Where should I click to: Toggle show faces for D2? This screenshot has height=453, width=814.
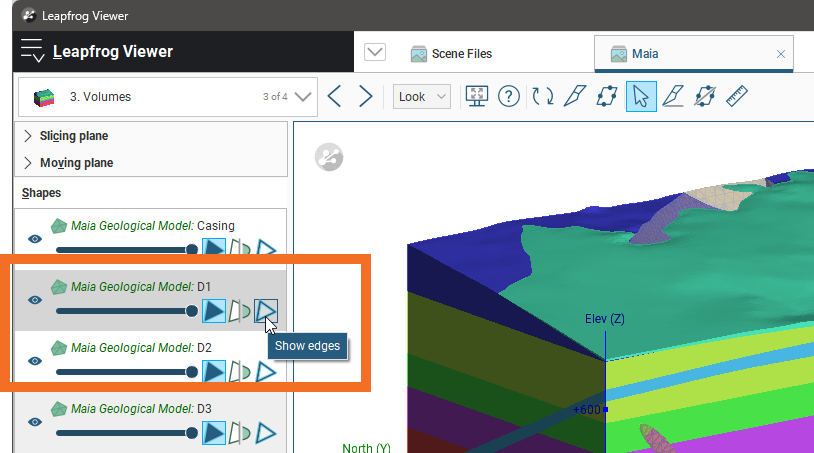(214, 372)
